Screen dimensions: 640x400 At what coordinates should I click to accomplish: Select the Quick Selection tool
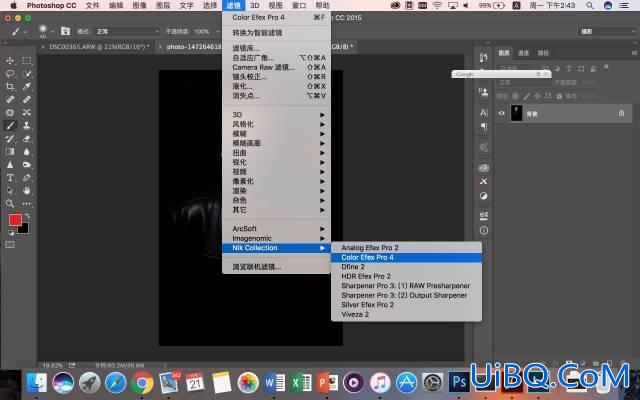tap(27, 73)
